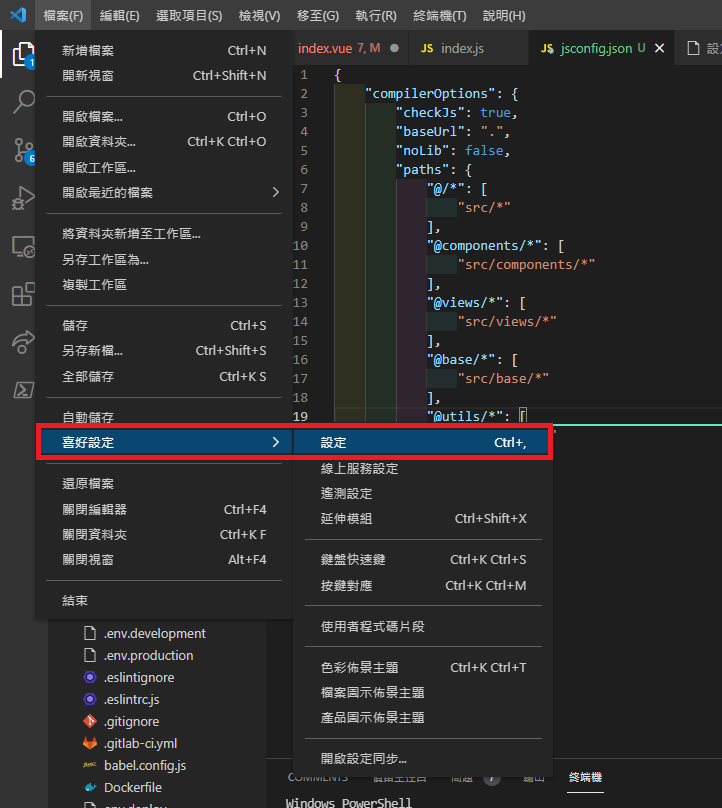Open the Search view icon
Viewport: 722px width, 808px height.
pyautogui.click(x=22, y=101)
